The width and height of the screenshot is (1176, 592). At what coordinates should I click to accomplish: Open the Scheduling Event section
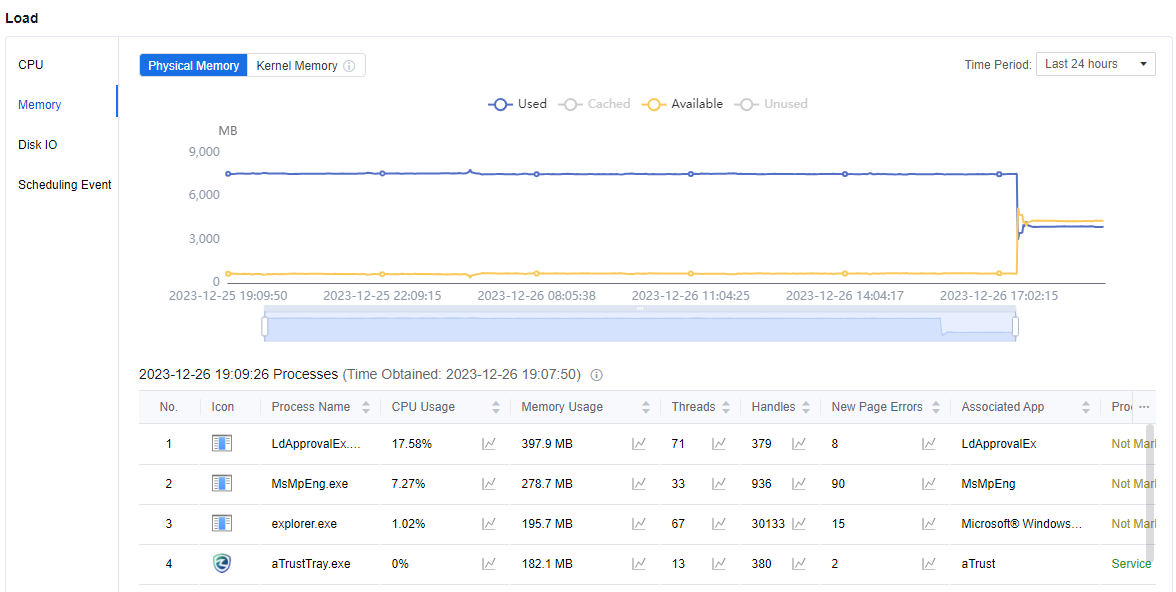pos(65,185)
